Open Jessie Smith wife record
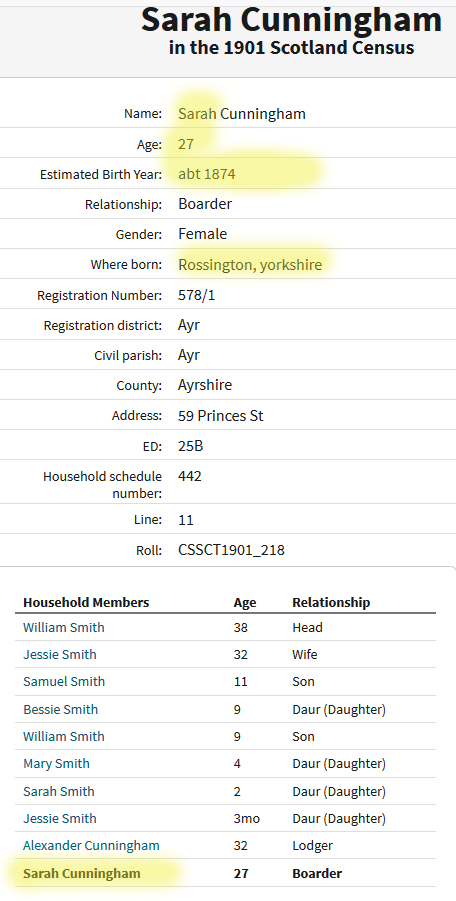456x901 pixels. pyautogui.click(x=60, y=654)
